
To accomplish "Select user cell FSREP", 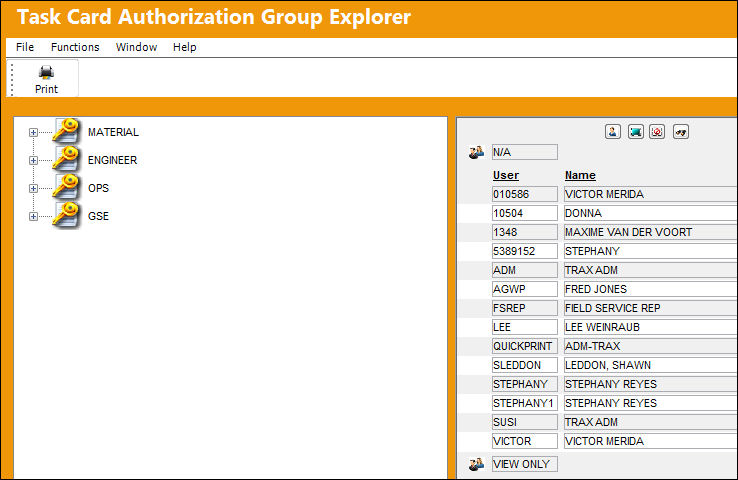I will coord(525,308).
